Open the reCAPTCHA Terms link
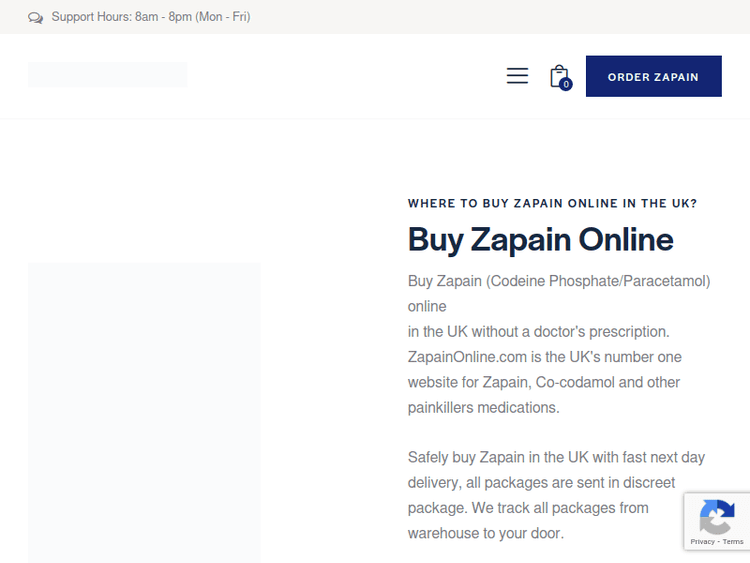 click(733, 541)
